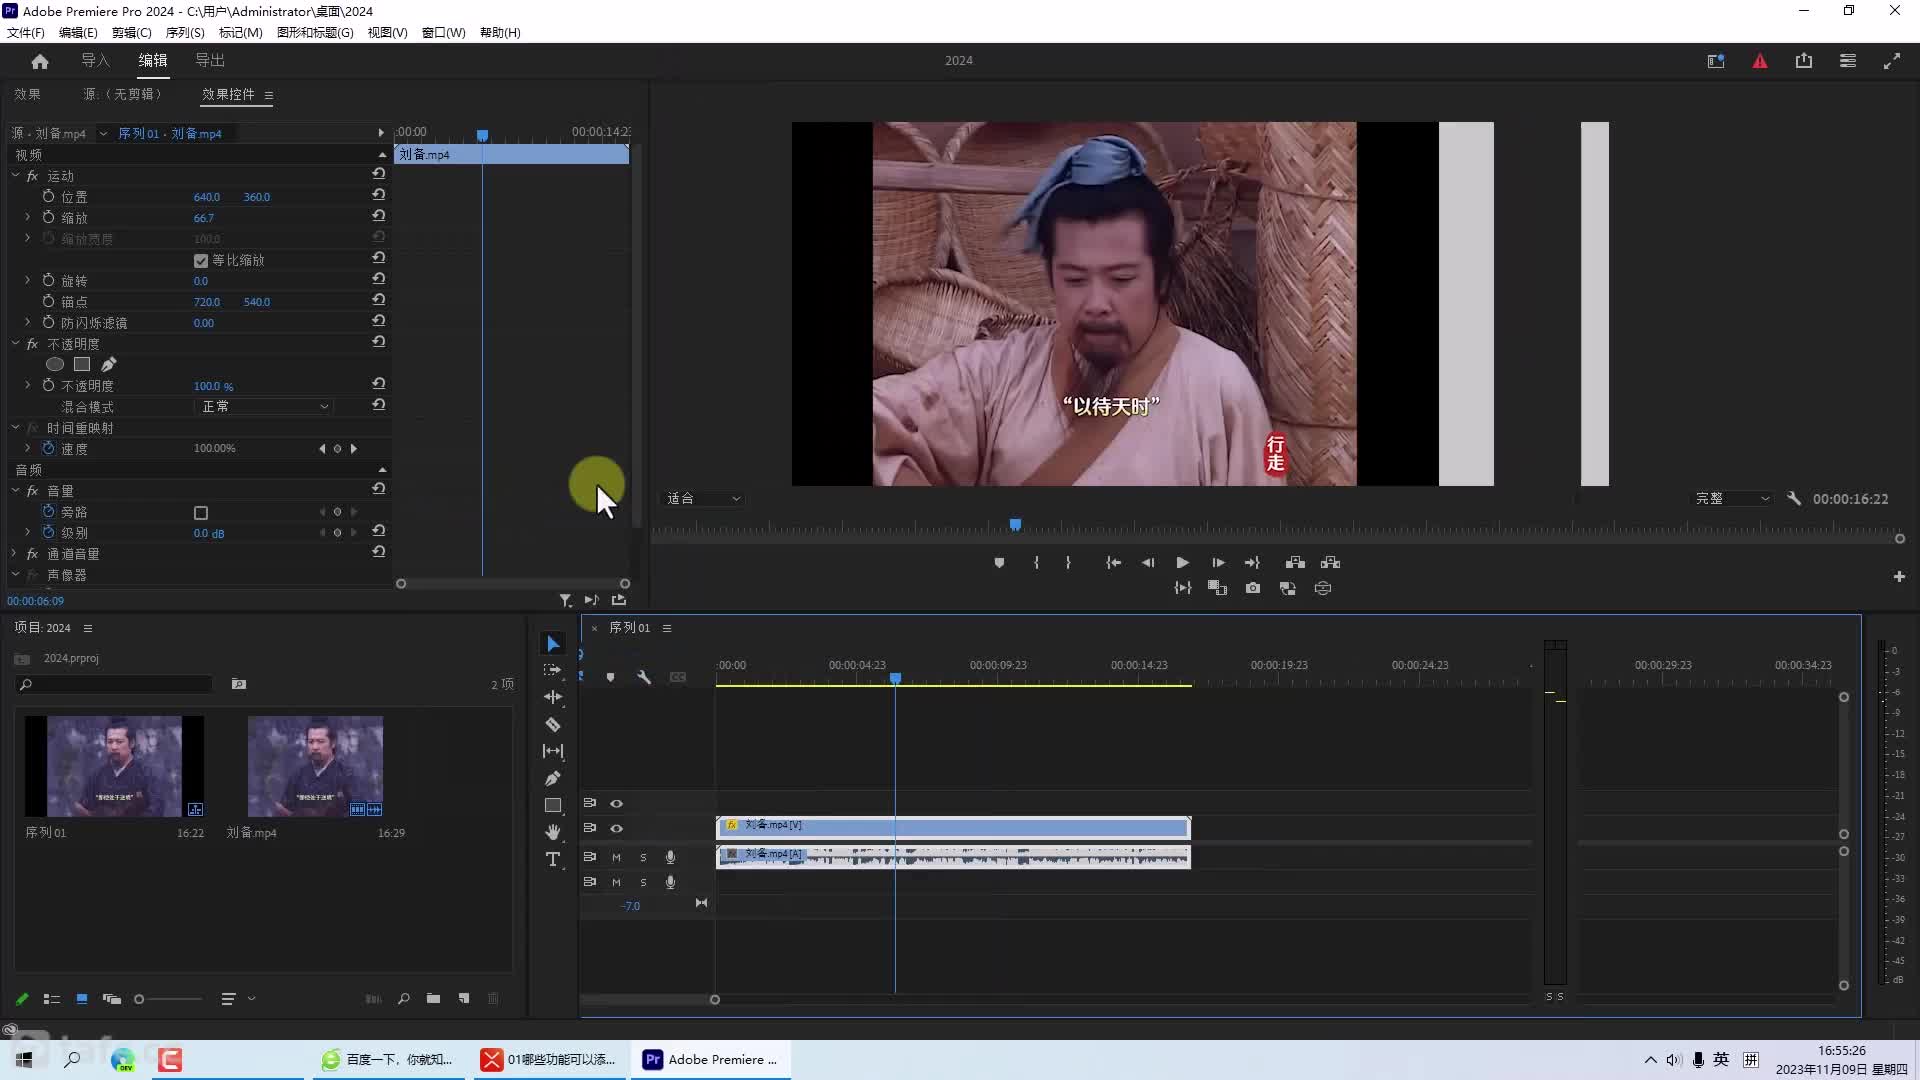The height and width of the screenshot is (1080, 1920).
Task: Select 序列 01 thumbnail in Project panel
Action: pyautogui.click(x=114, y=766)
